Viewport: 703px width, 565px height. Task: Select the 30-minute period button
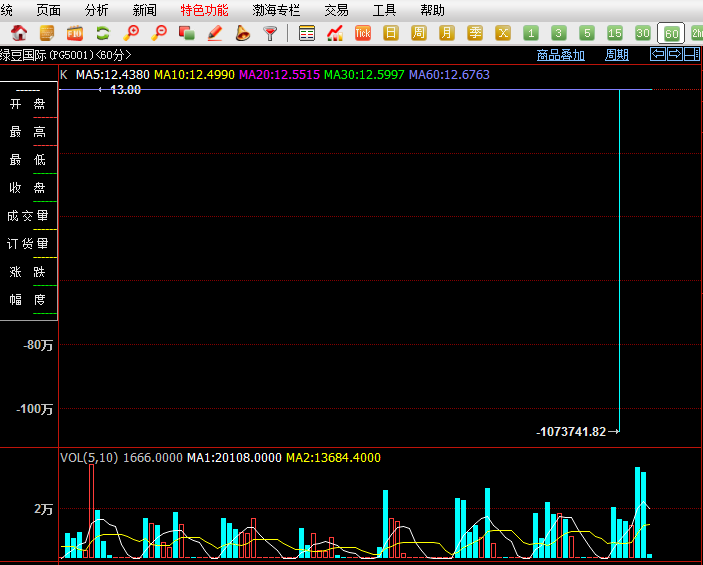coord(643,33)
